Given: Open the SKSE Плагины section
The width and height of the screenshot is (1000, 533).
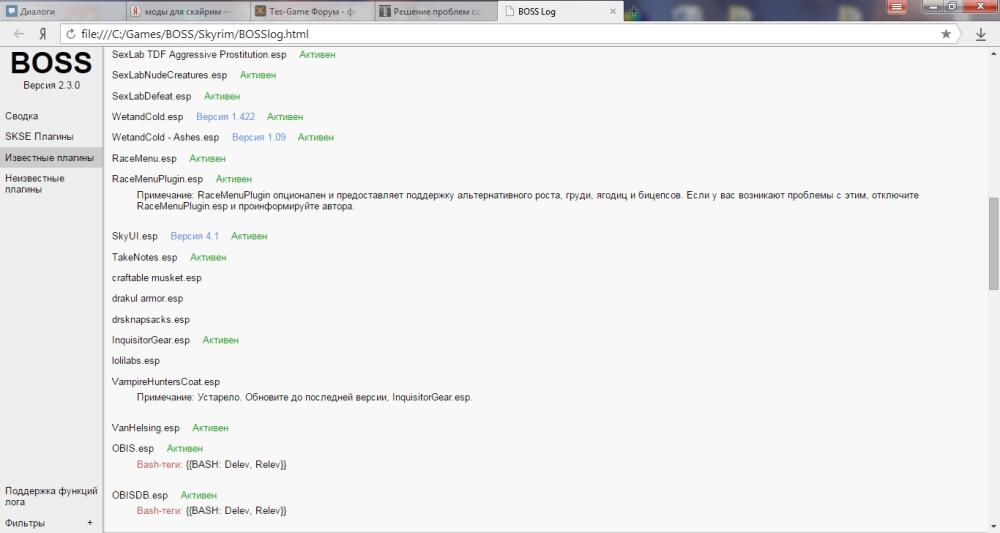Looking at the screenshot, I should (x=39, y=136).
